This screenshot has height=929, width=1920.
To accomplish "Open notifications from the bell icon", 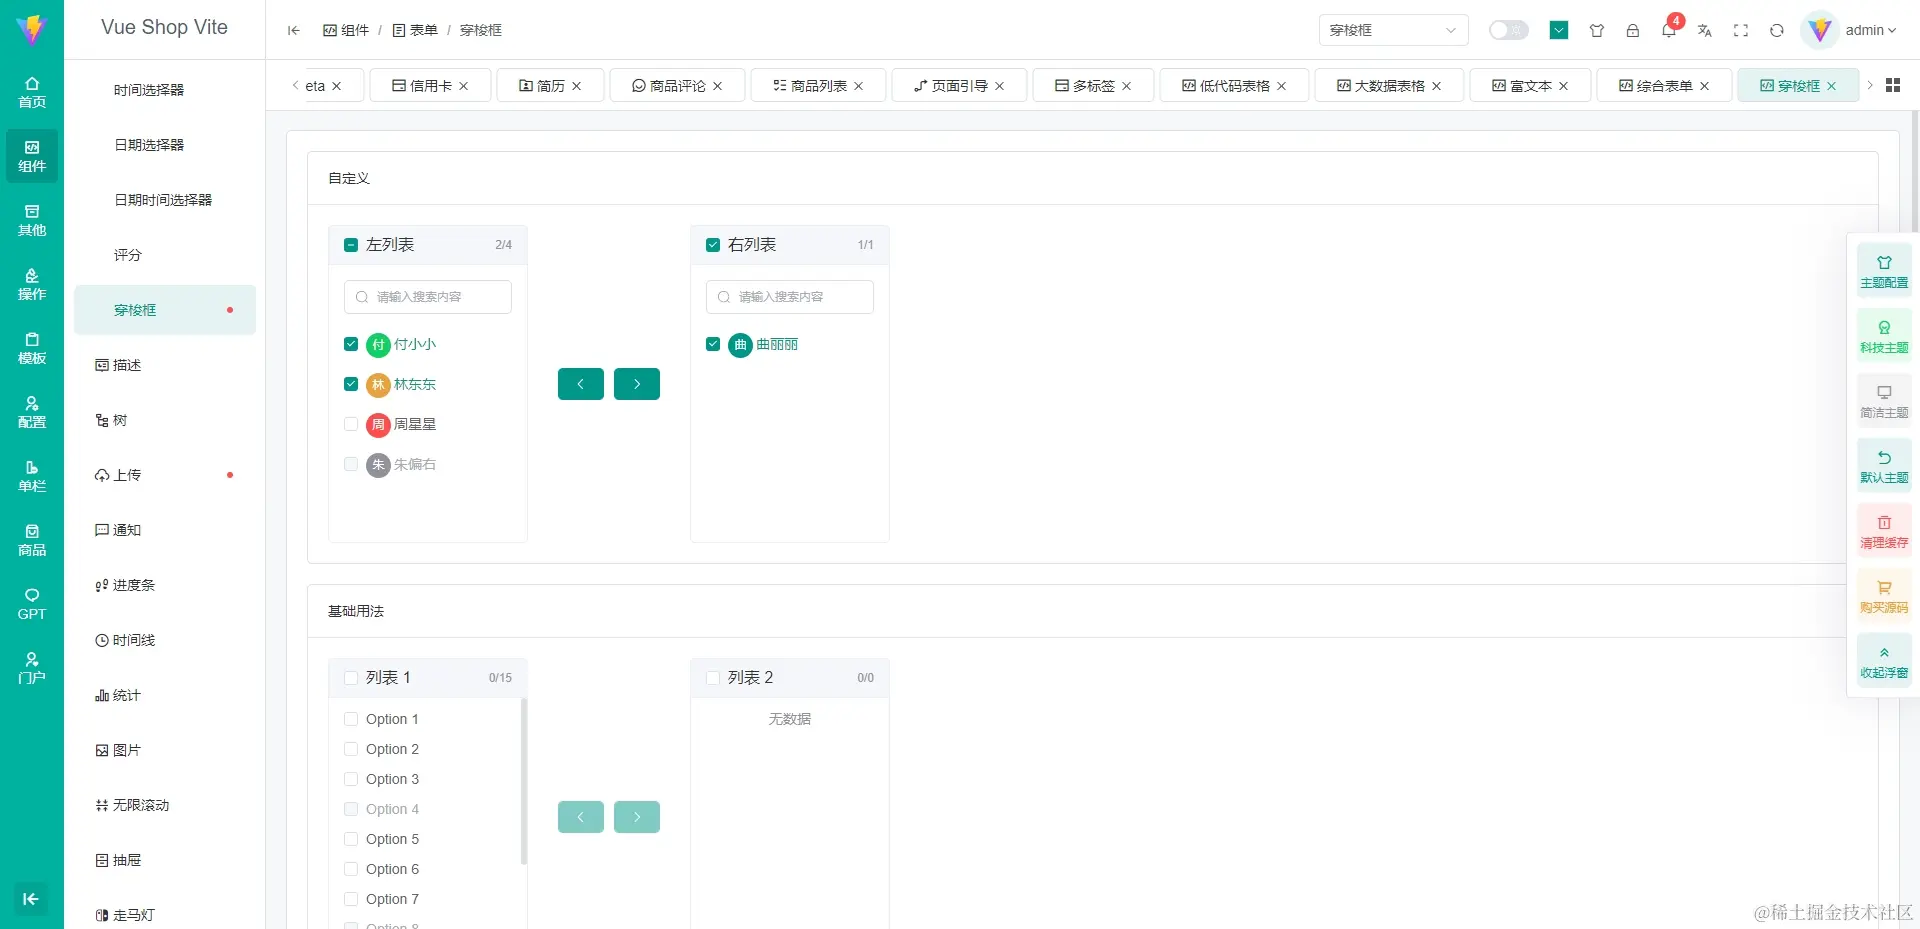I will [x=1668, y=31].
